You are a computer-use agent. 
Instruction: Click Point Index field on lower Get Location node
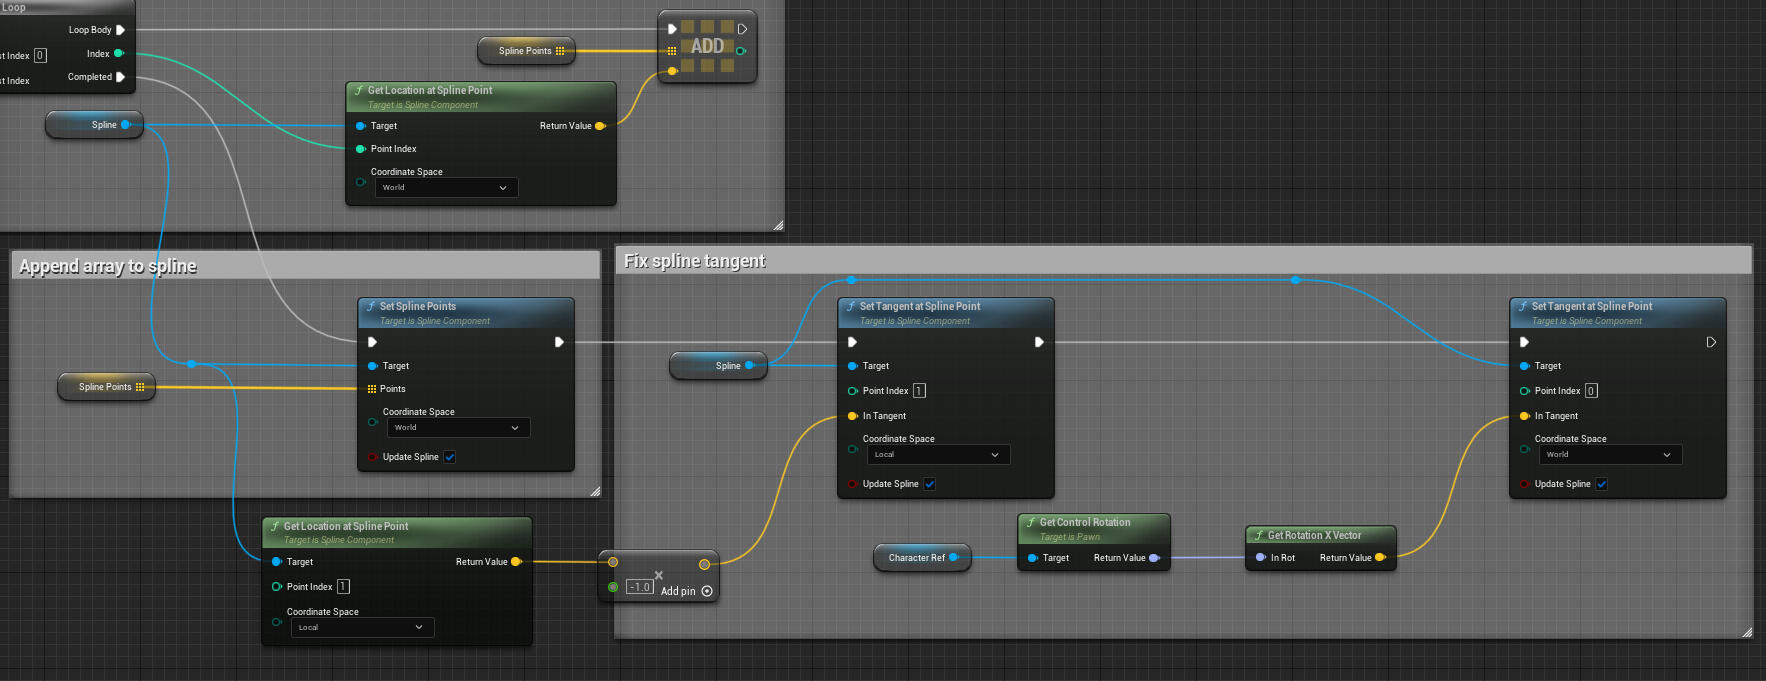(x=343, y=587)
